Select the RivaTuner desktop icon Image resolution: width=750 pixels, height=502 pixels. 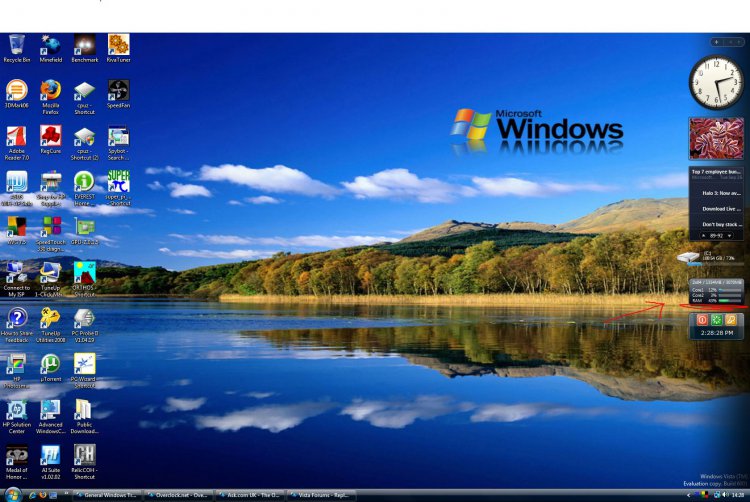118,48
